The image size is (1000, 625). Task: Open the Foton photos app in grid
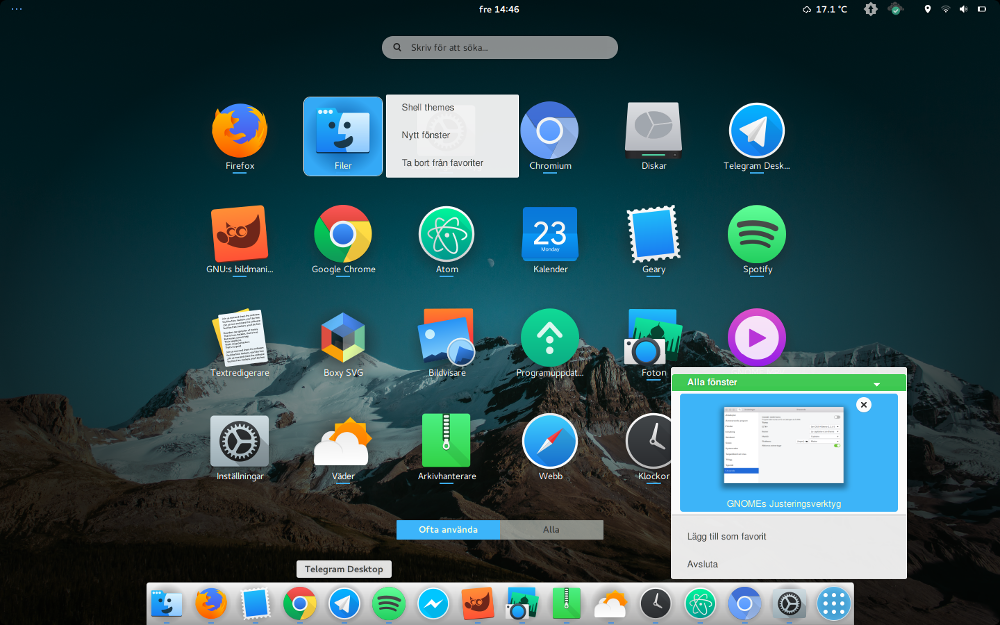(x=654, y=344)
